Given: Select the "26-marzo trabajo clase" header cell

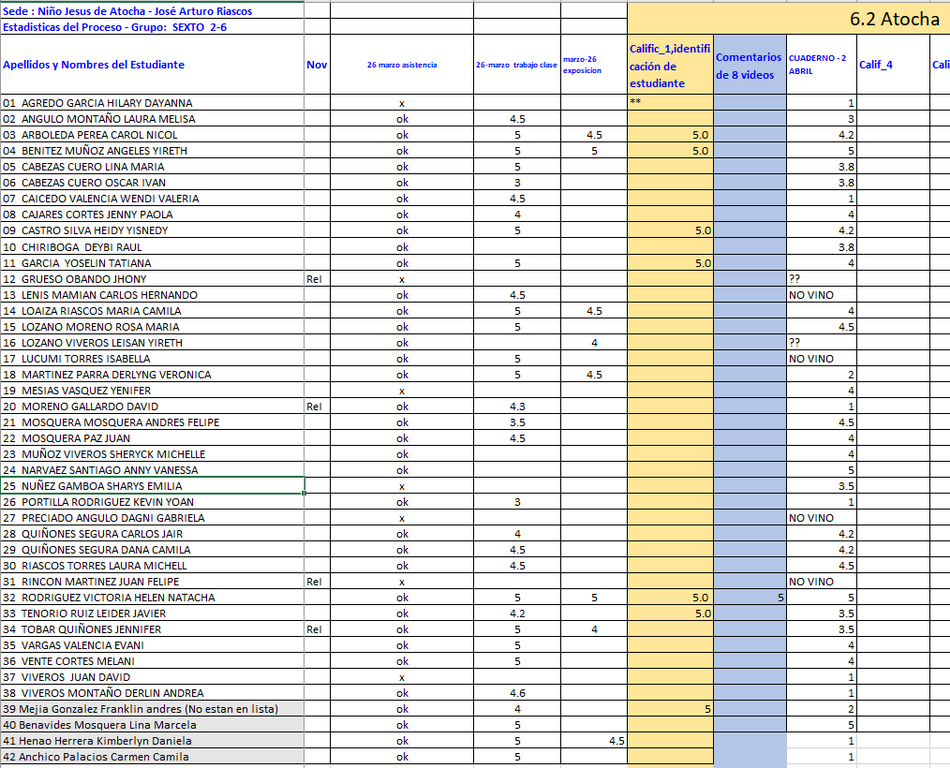Looking at the screenshot, I should [x=516, y=65].
